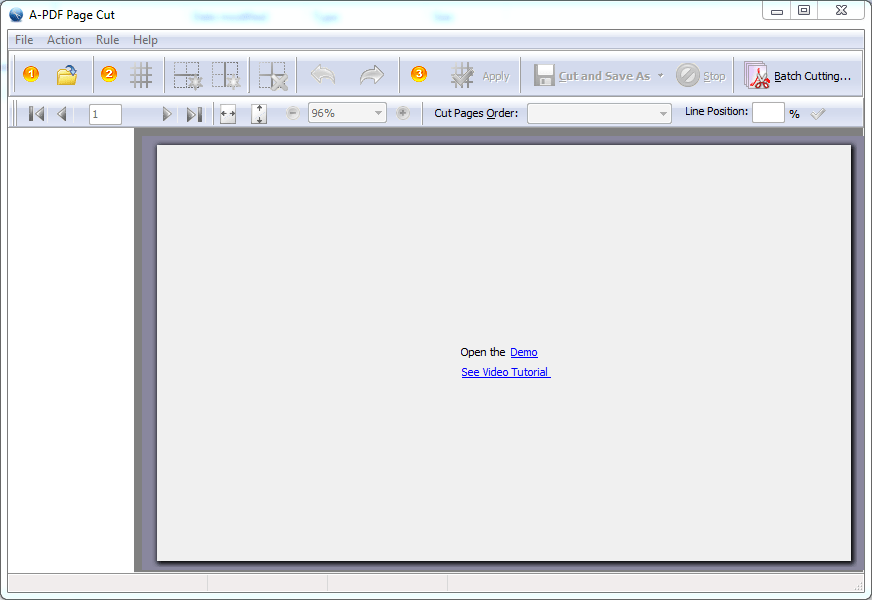Click Cut and Save As
Viewport: 872px width, 600px height.
point(593,76)
